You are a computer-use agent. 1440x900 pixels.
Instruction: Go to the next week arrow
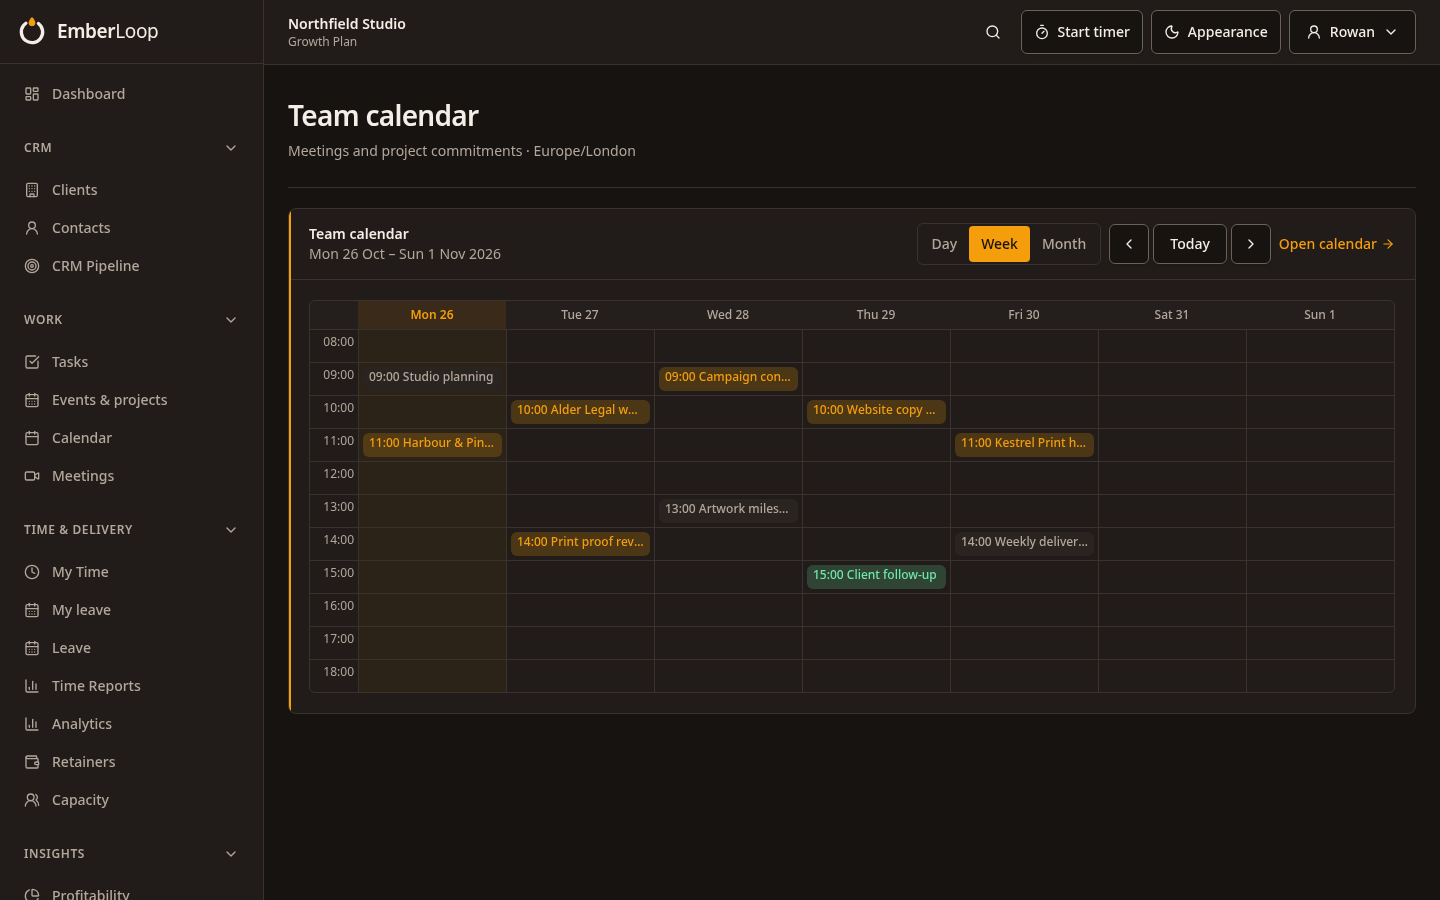click(1251, 244)
